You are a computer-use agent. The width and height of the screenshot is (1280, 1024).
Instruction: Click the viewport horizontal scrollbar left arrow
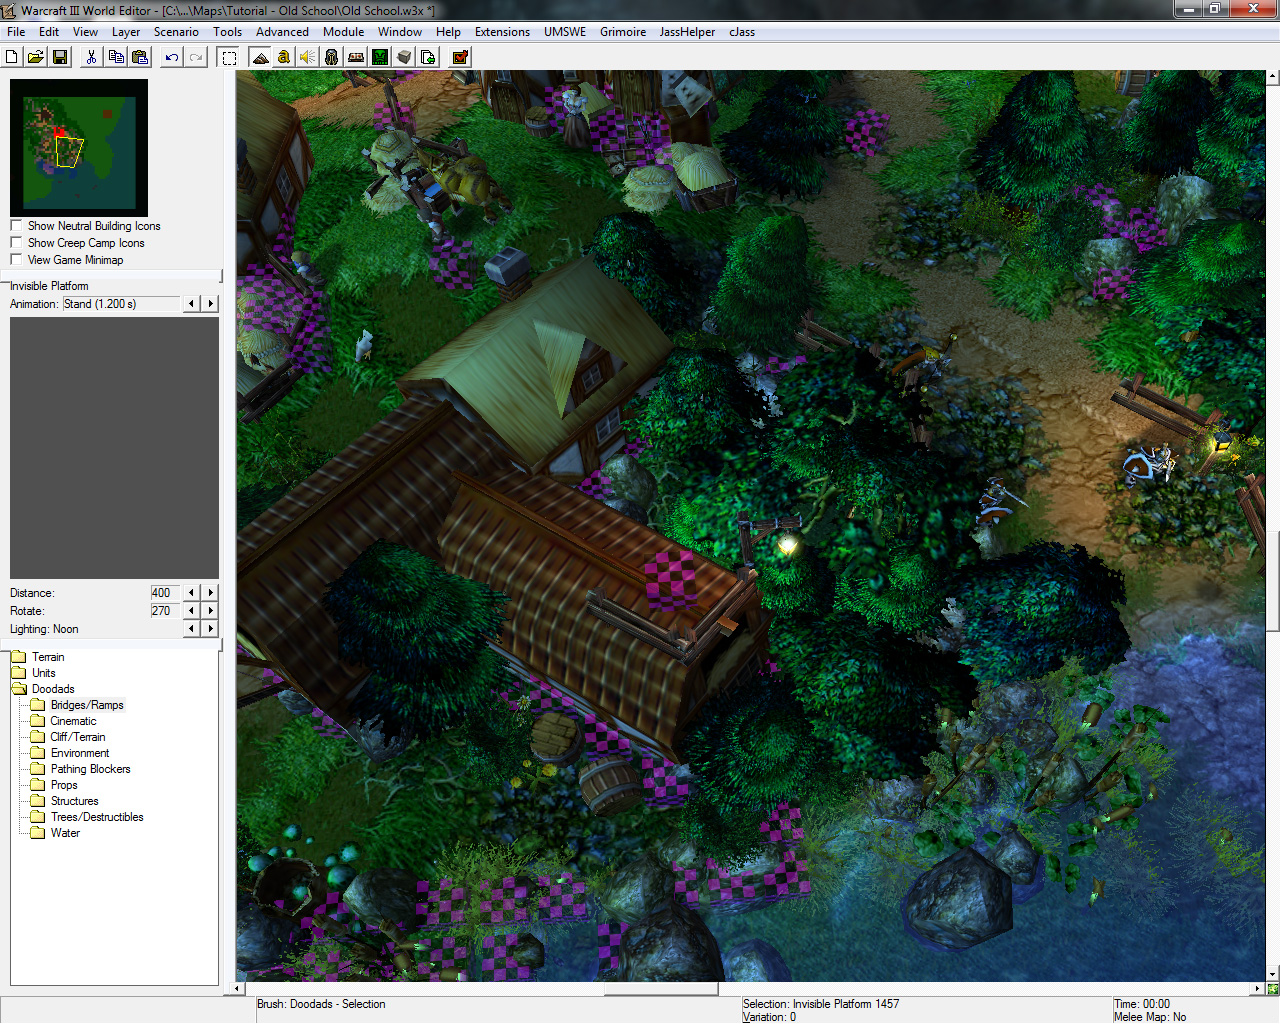pos(238,989)
